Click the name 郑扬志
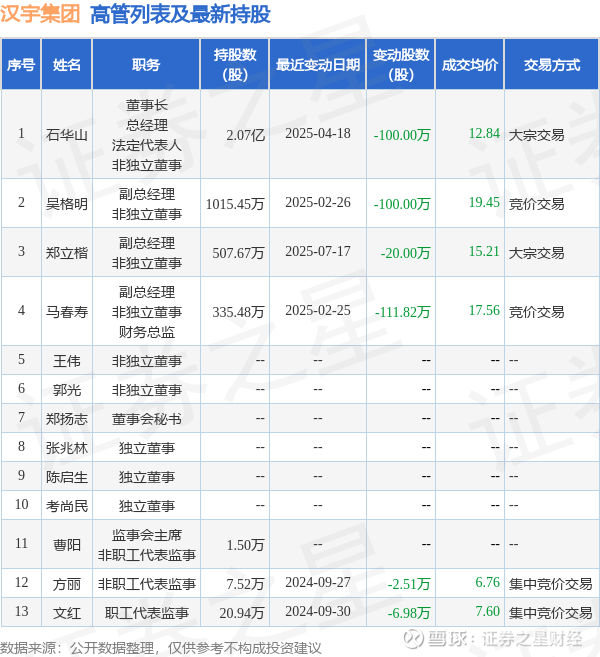 click(x=67, y=419)
